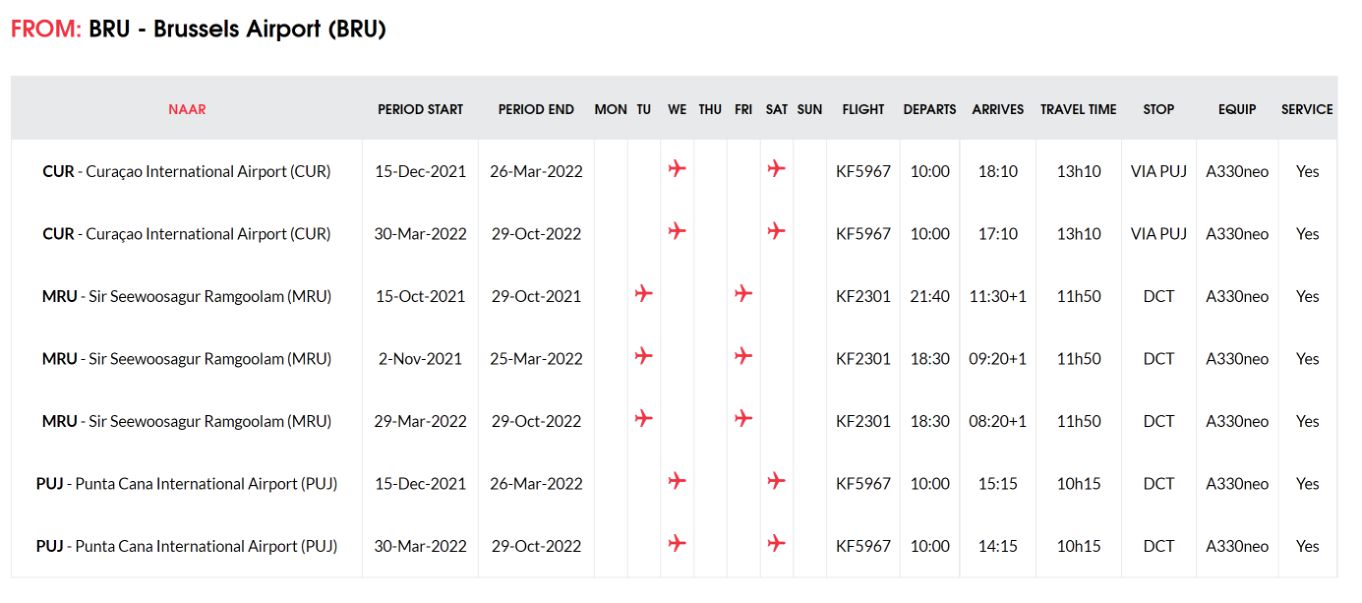Open Curaçao International Airport with 15-Dec-2021 start
The image size is (1362, 603).
click(x=186, y=171)
